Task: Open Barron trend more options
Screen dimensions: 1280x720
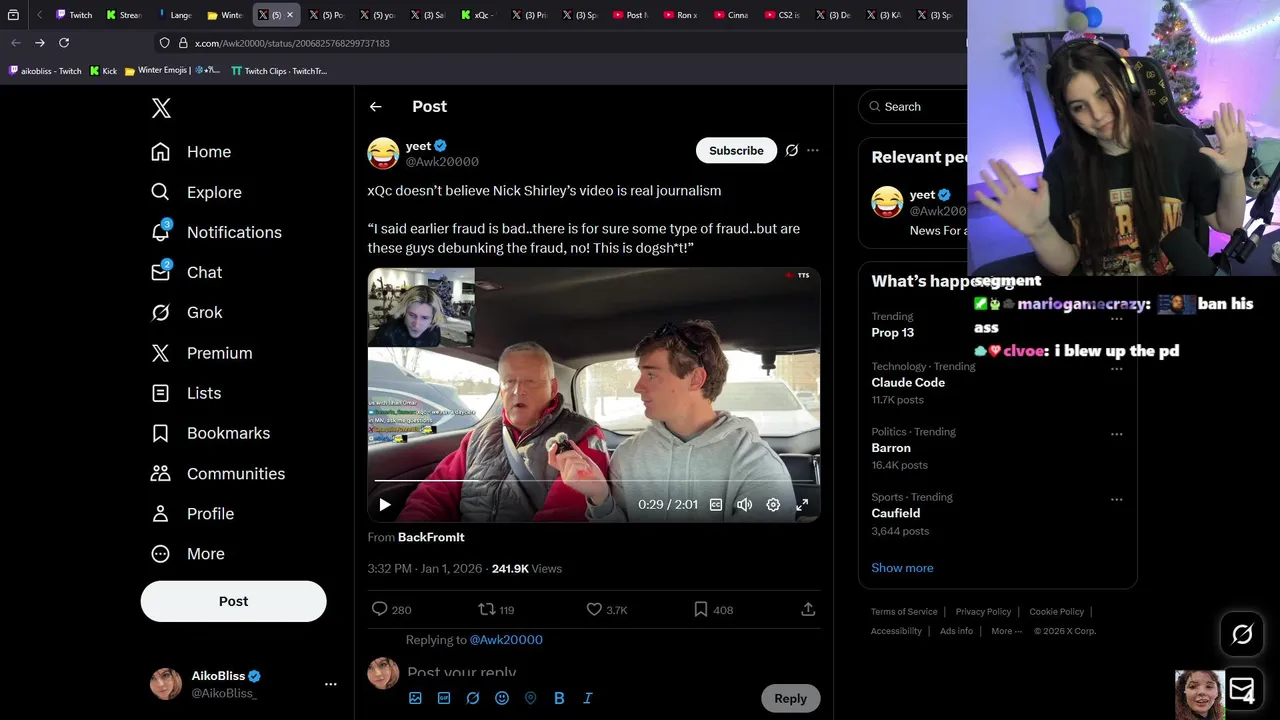Action: point(1117,434)
